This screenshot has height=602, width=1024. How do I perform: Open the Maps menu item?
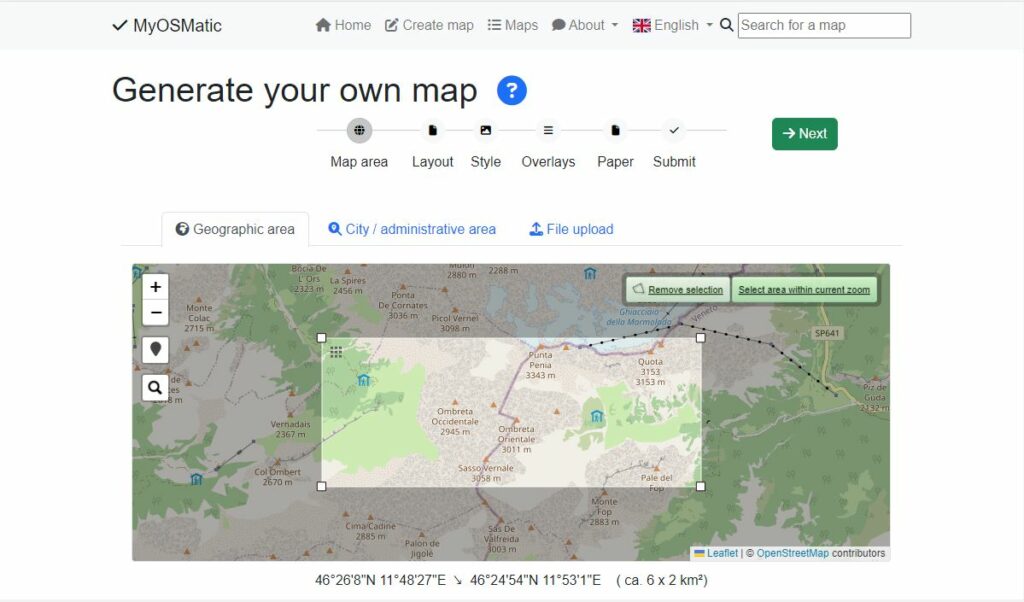(512, 25)
